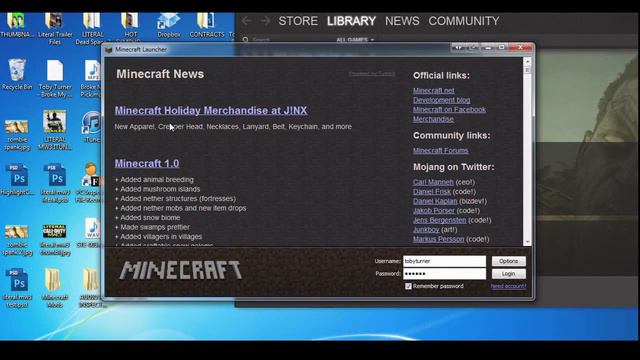Click the Powered by Tumblr link

[x=372, y=74]
